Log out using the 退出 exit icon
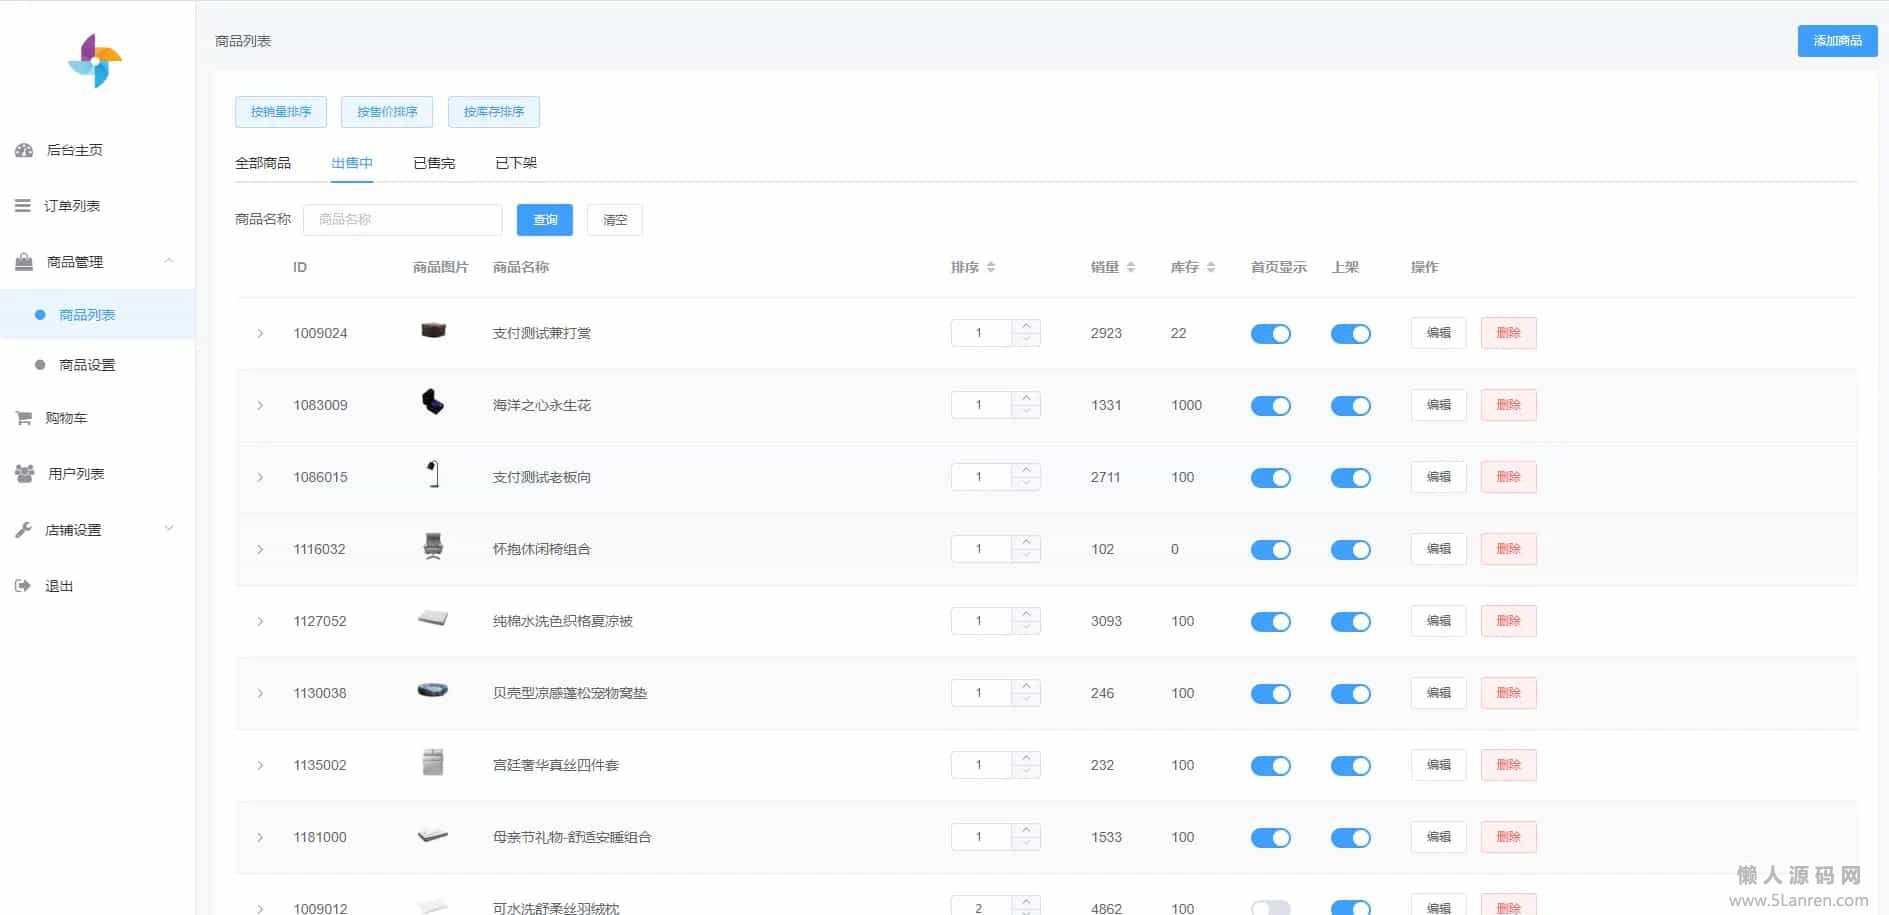 pos(23,586)
